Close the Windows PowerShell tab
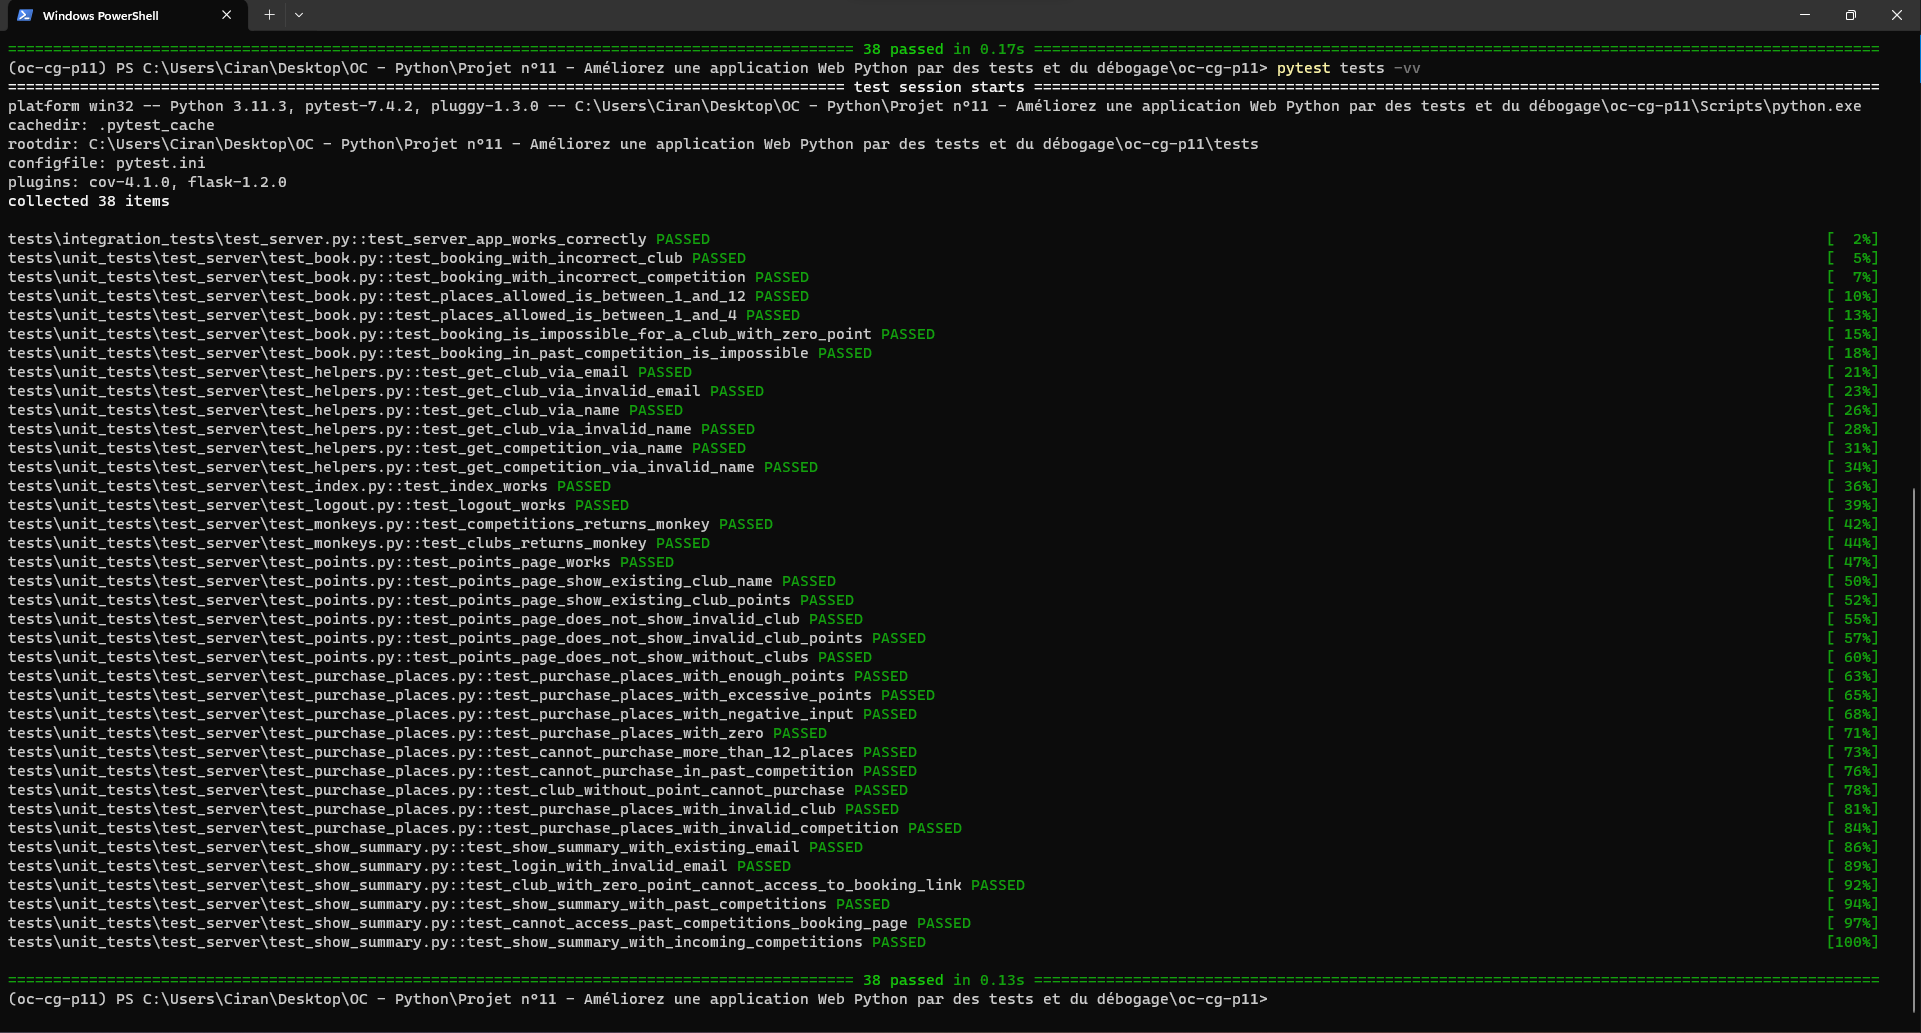 pos(227,15)
